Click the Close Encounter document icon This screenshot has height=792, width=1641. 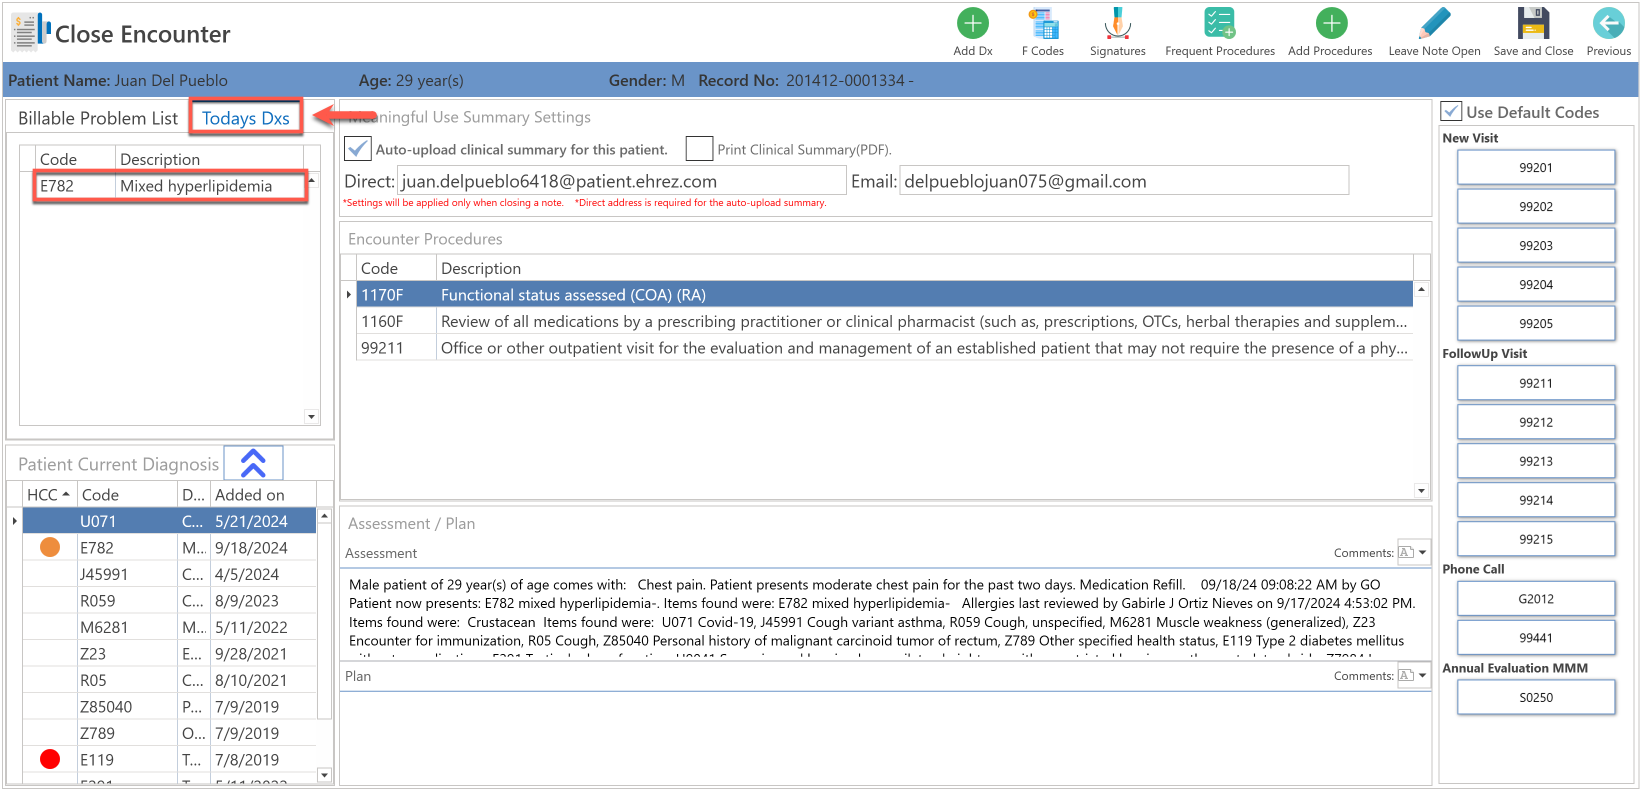coord(30,32)
